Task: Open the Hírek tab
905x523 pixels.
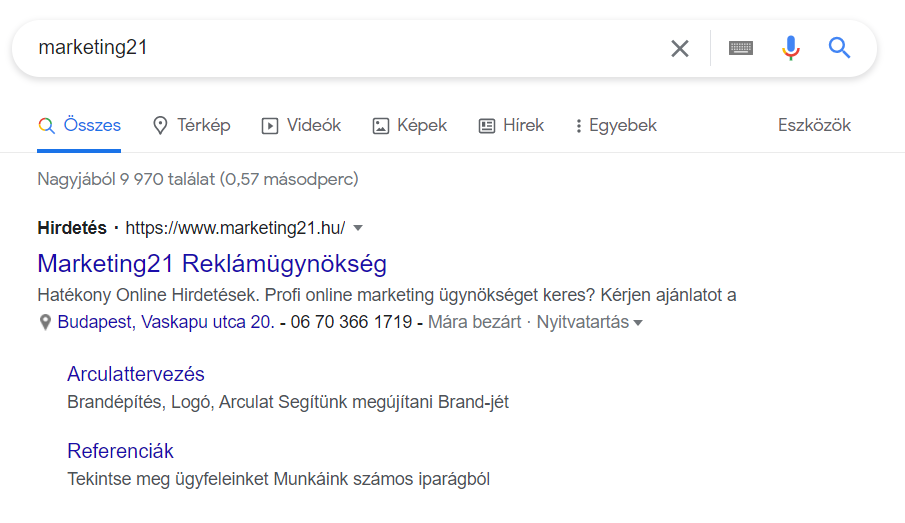Action: (511, 126)
